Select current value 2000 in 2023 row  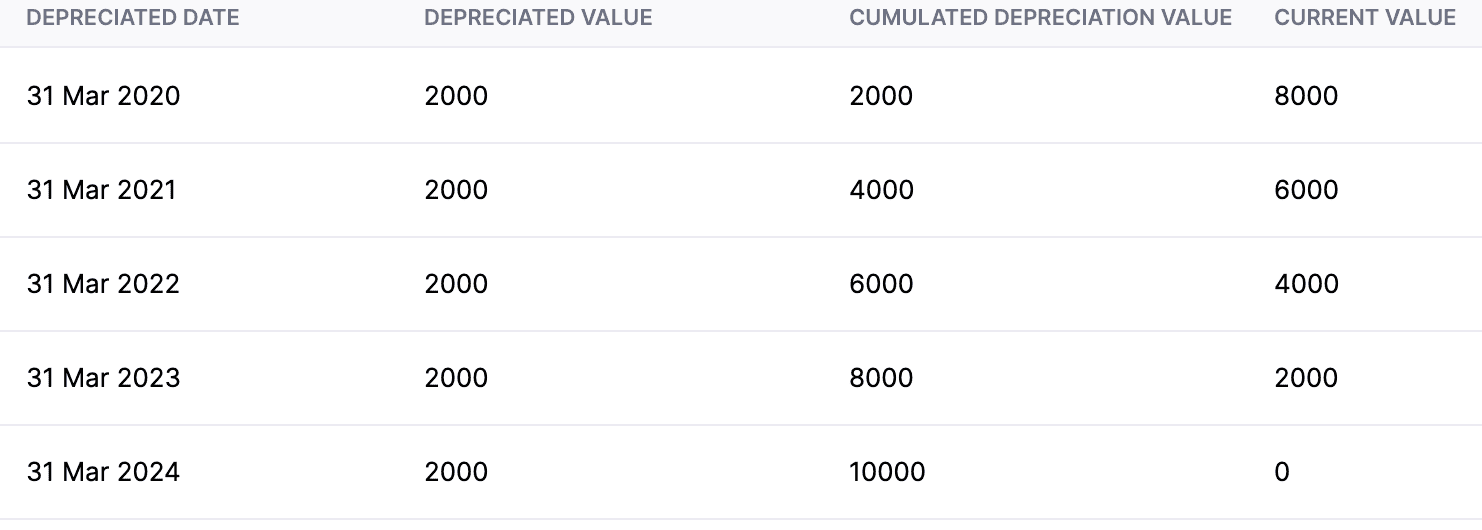[x=1306, y=378]
